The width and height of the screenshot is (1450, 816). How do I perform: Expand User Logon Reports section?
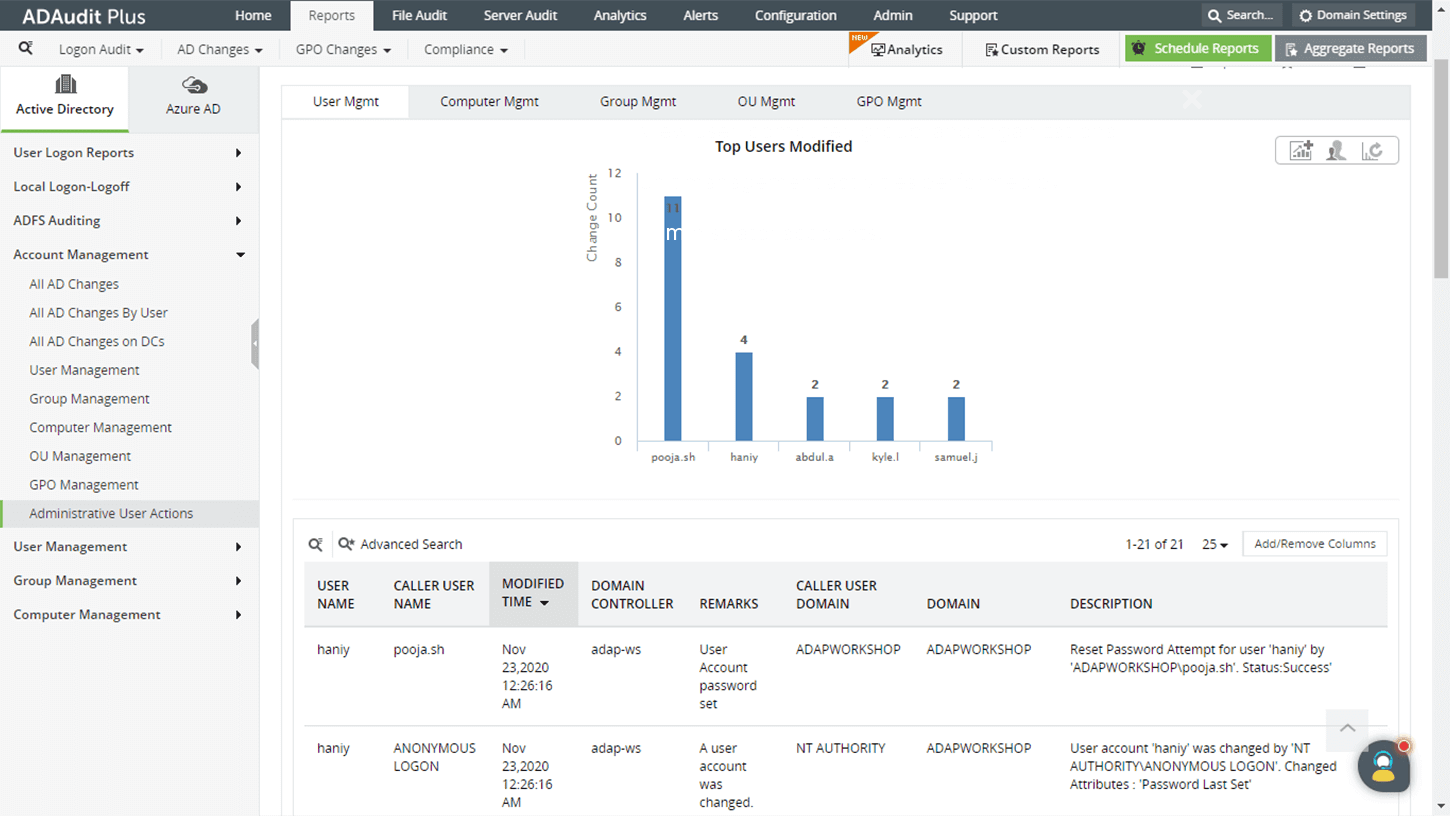click(129, 153)
